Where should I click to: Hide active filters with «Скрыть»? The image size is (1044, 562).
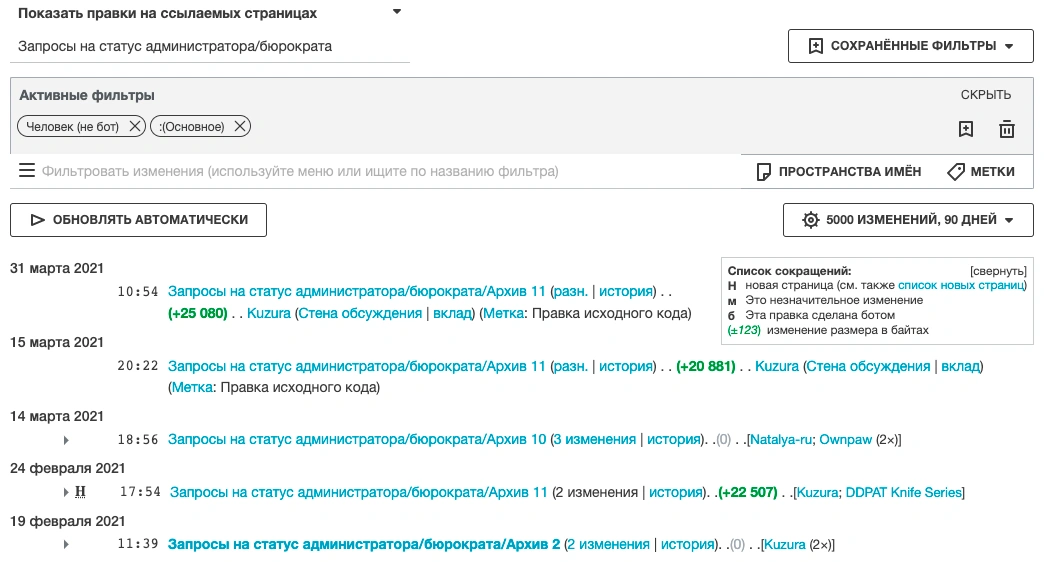click(986, 95)
